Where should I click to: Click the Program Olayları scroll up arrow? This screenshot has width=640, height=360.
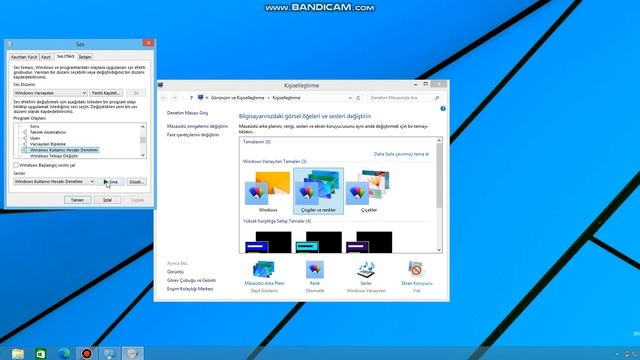[x=143, y=127]
